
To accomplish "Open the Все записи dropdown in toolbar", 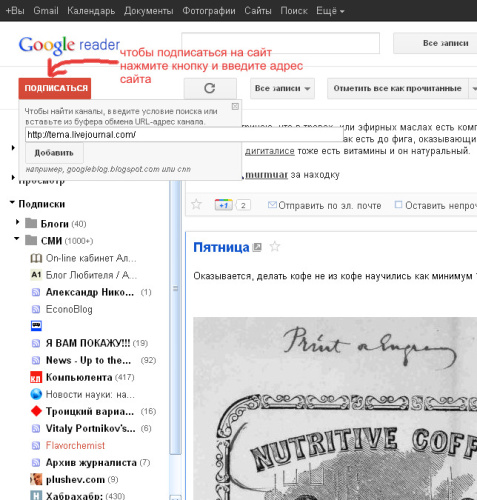I will pyautogui.click(x=282, y=89).
